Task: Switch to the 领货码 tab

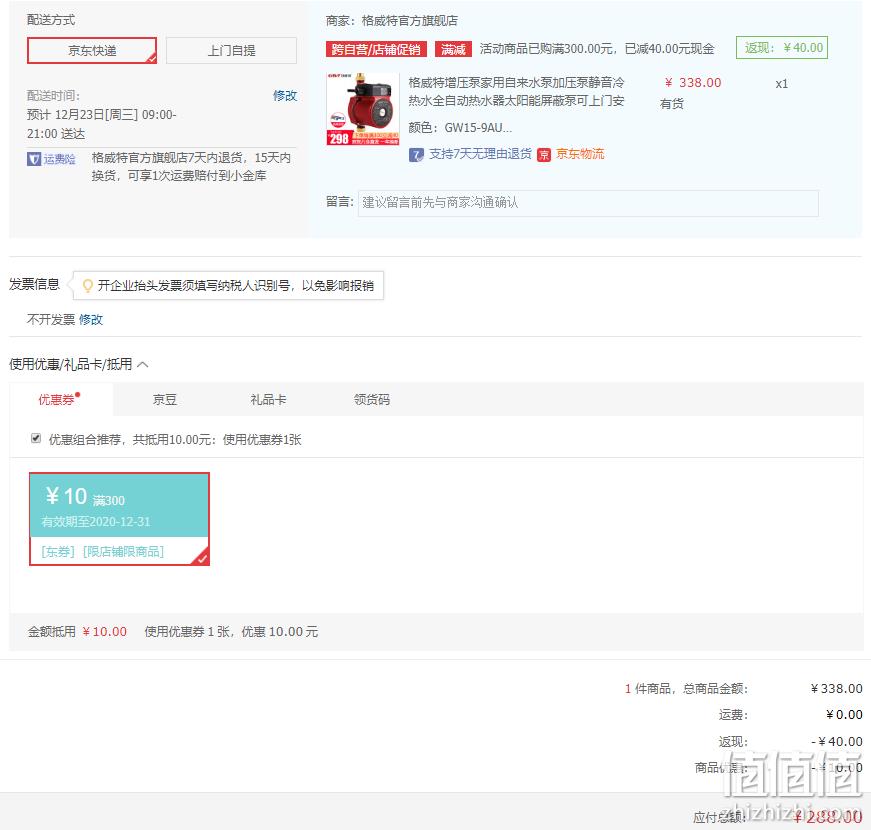Action: (x=372, y=399)
